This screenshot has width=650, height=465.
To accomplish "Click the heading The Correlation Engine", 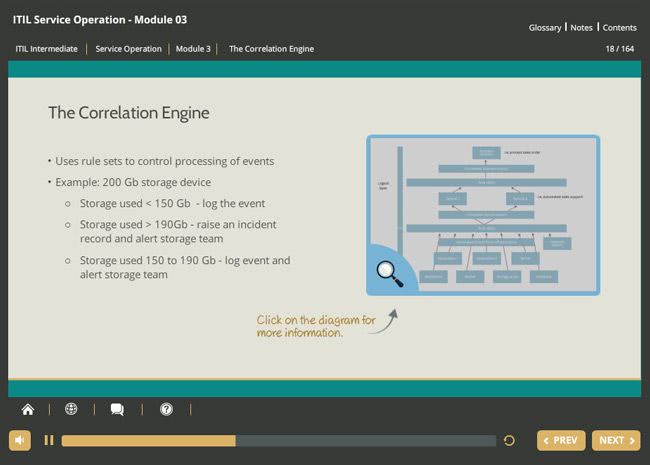I will (x=129, y=113).
